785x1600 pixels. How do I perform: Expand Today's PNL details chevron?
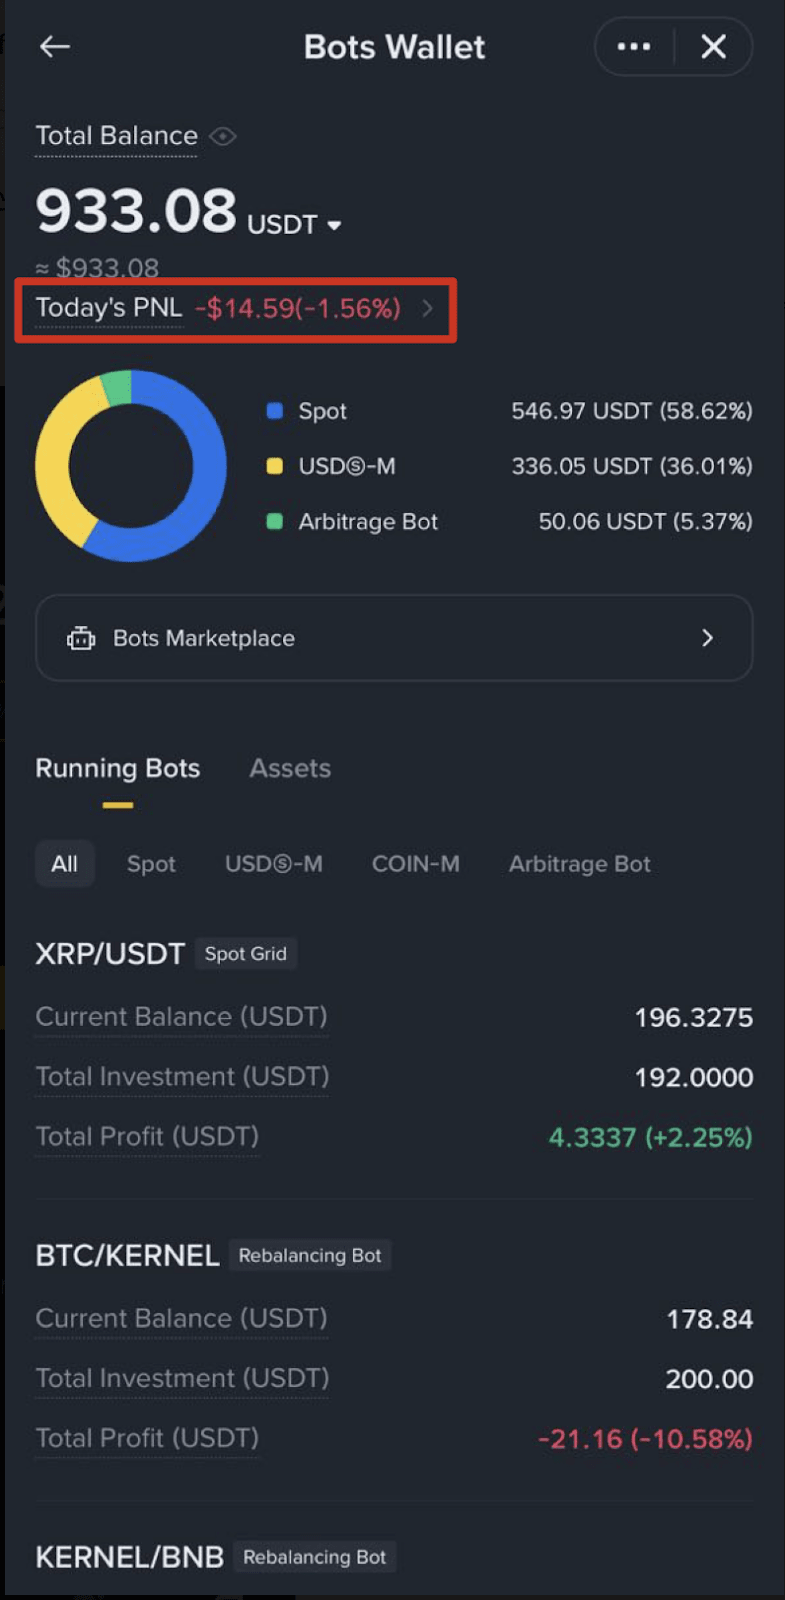click(428, 308)
